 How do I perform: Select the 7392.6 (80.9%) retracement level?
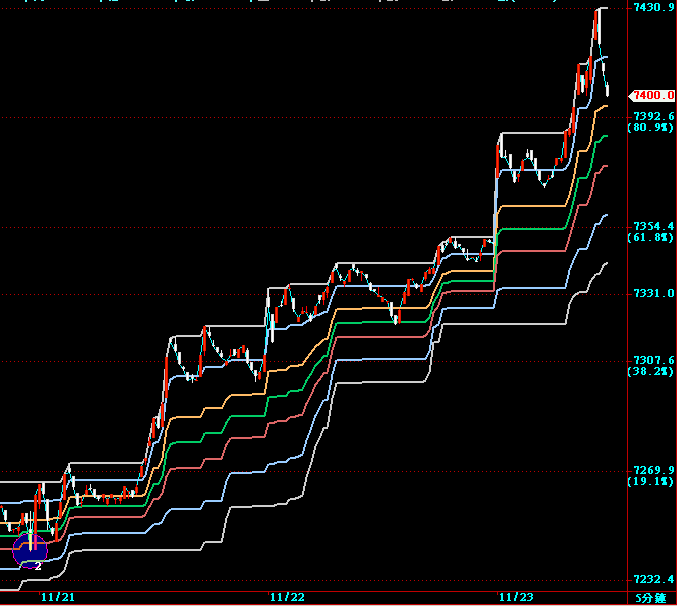click(x=651, y=122)
